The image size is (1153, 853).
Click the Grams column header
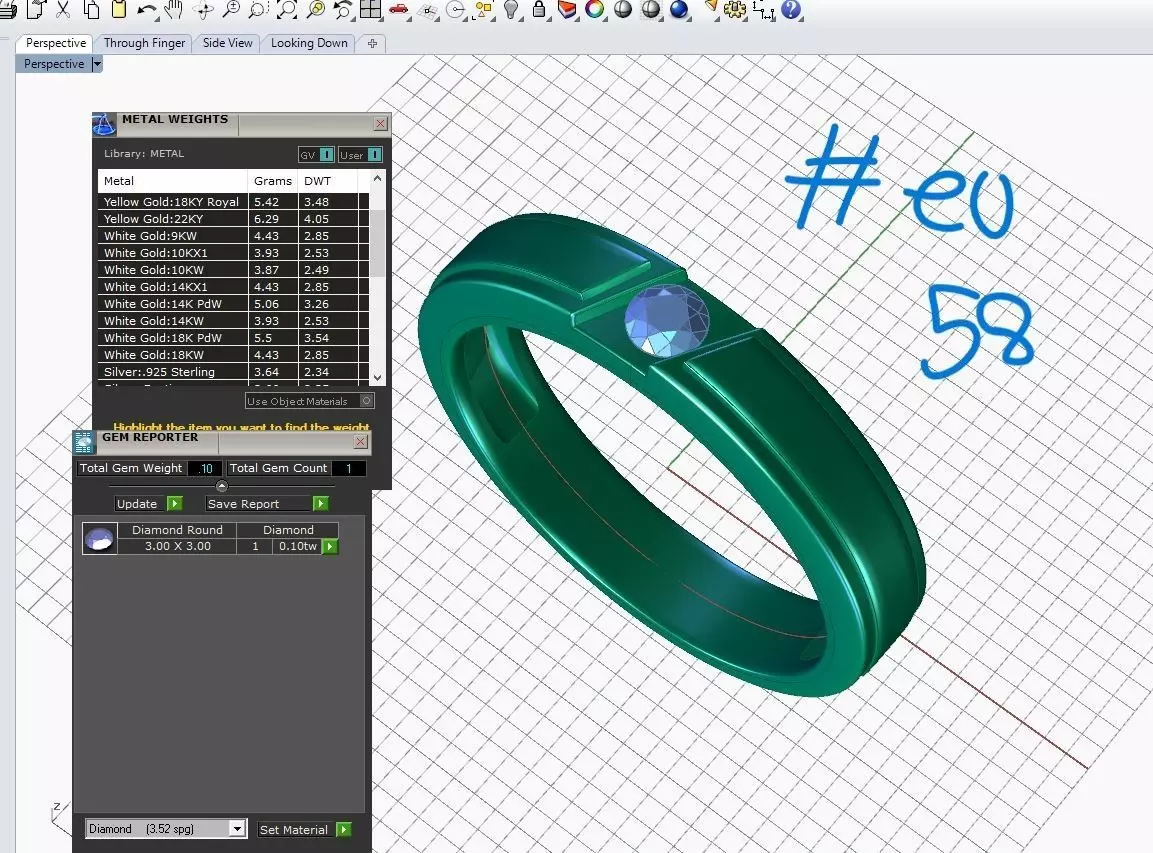(x=273, y=181)
